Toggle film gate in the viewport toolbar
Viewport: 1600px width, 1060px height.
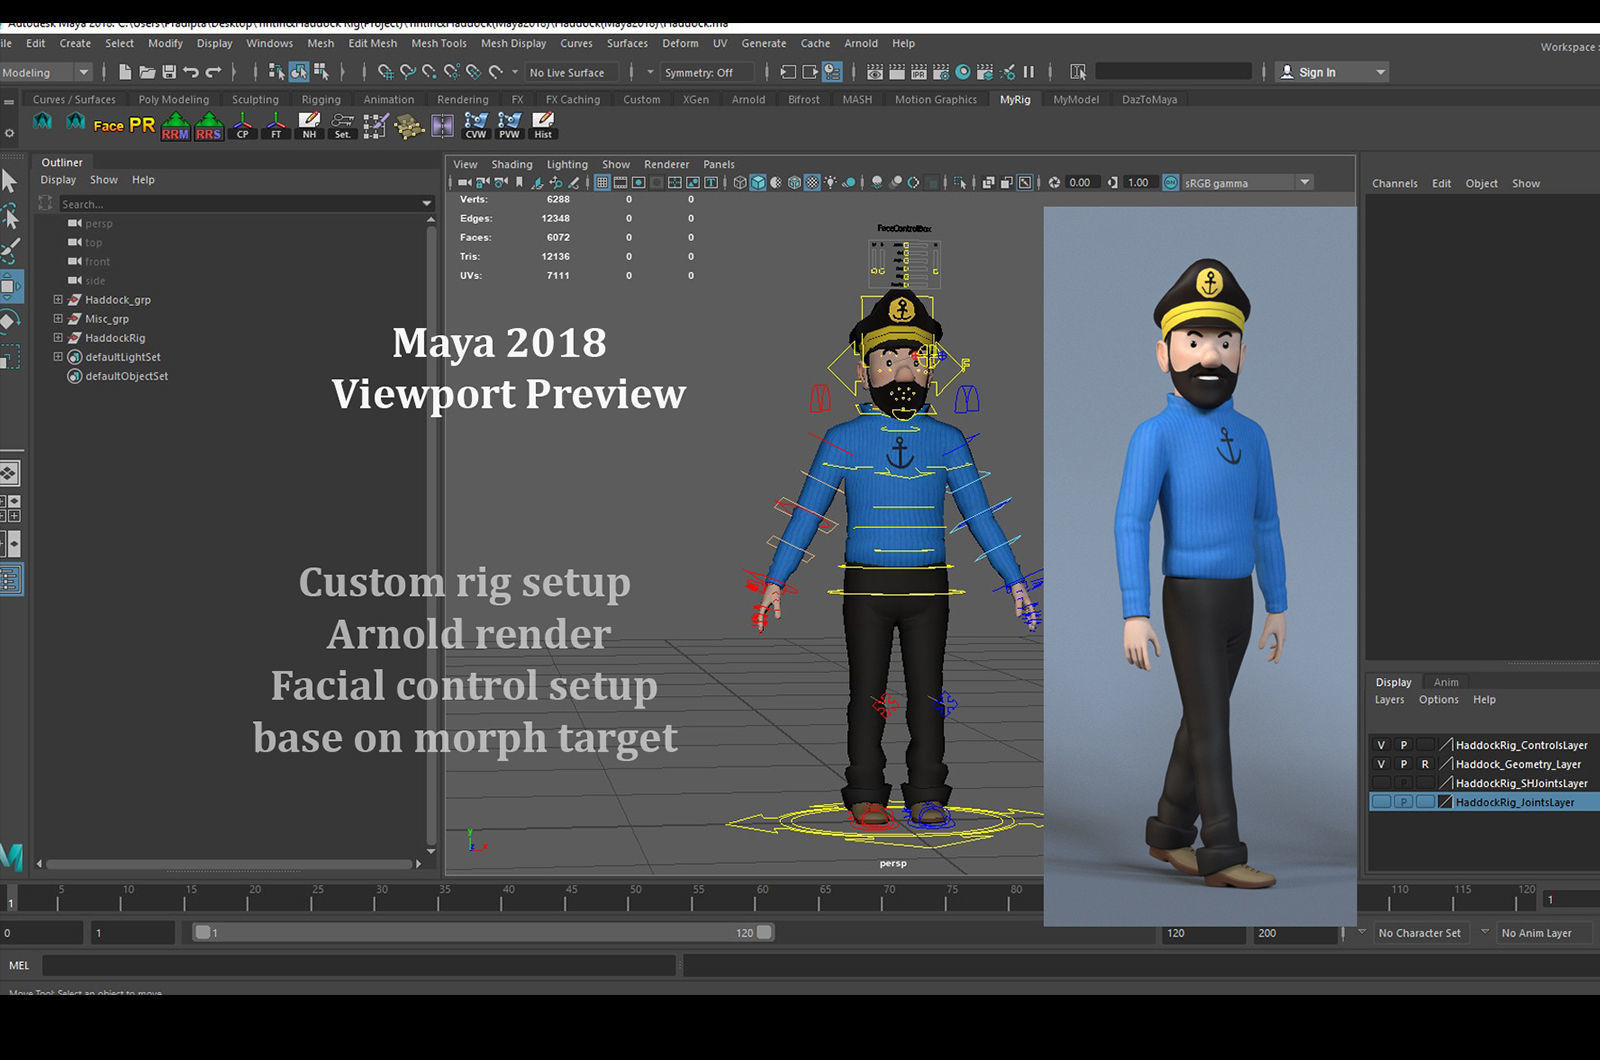click(x=620, y=183)
